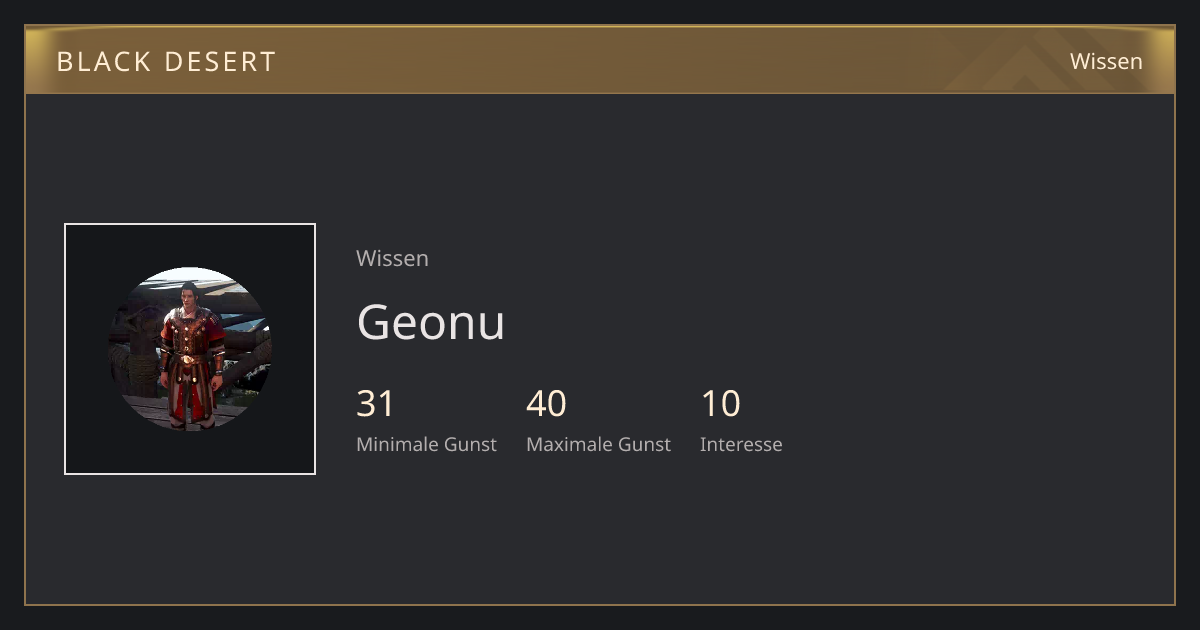Click the Maximale Gunst label
Image resolution: width=1200 pixels, height=630 pixels.
click(x=598, y=444)
